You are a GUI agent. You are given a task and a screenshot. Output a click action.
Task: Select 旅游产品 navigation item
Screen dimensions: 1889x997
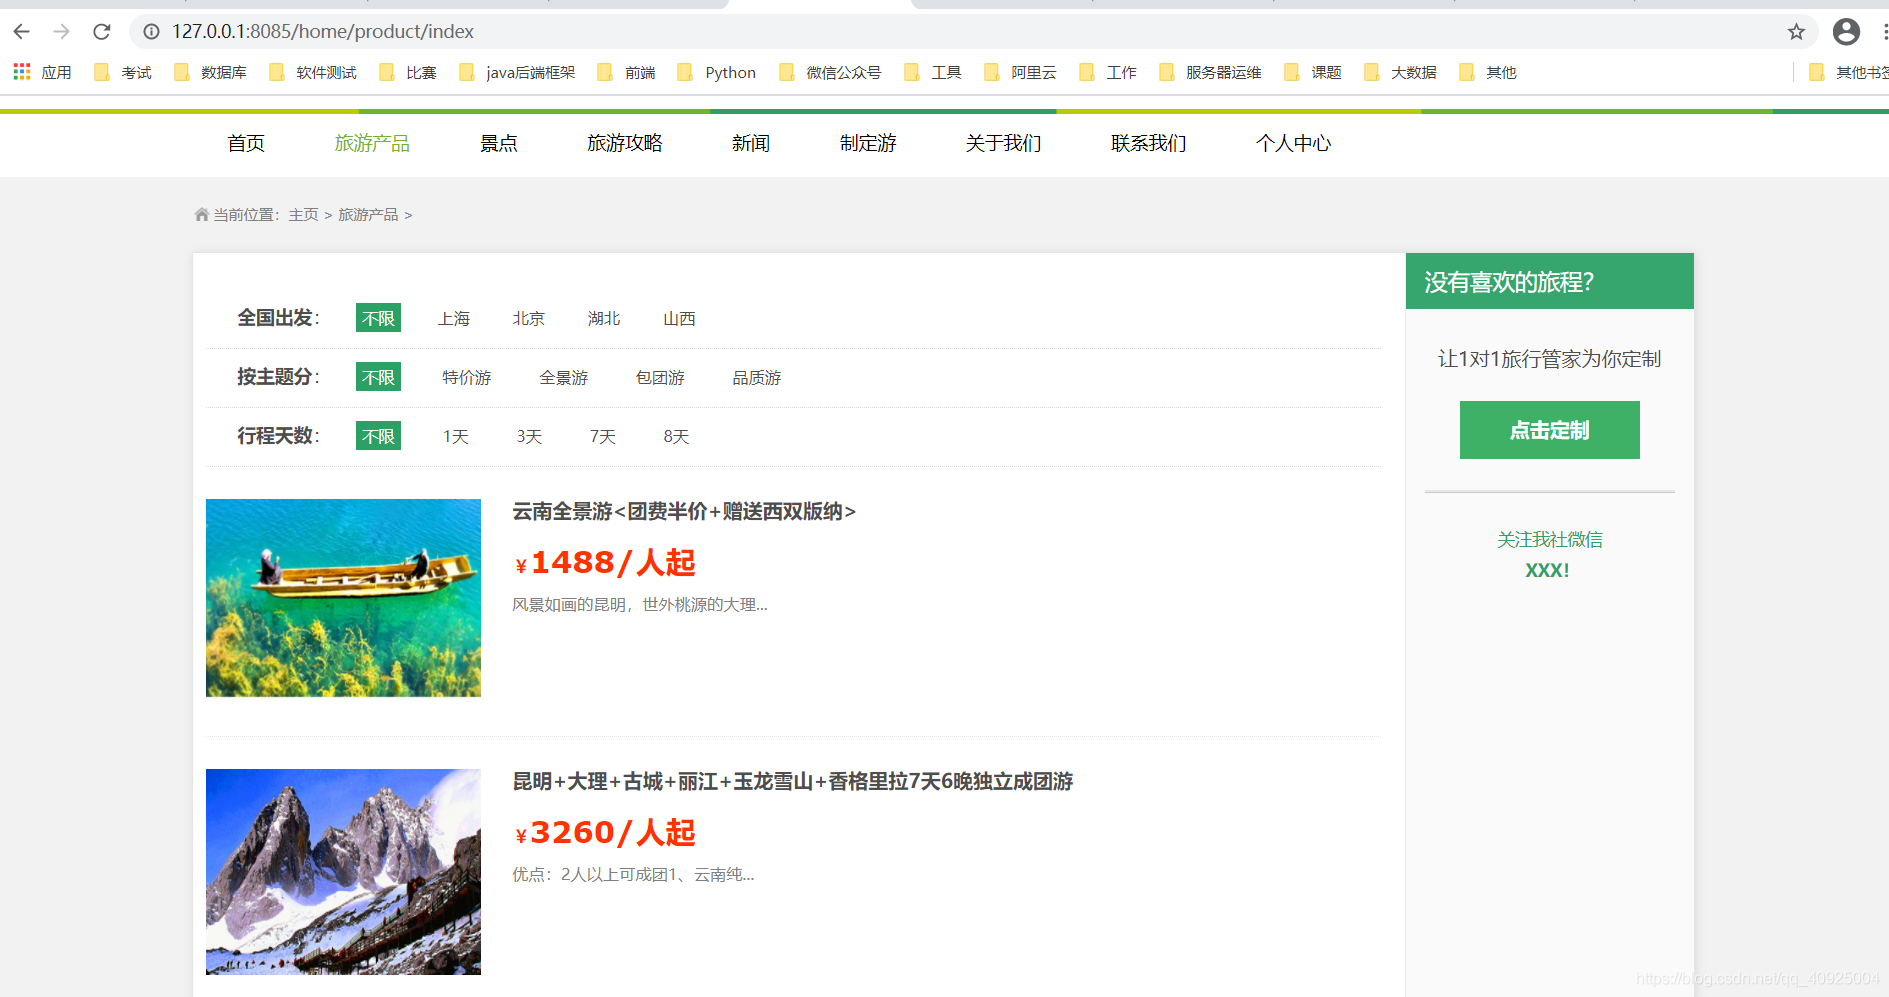click(x=372, y=143)
